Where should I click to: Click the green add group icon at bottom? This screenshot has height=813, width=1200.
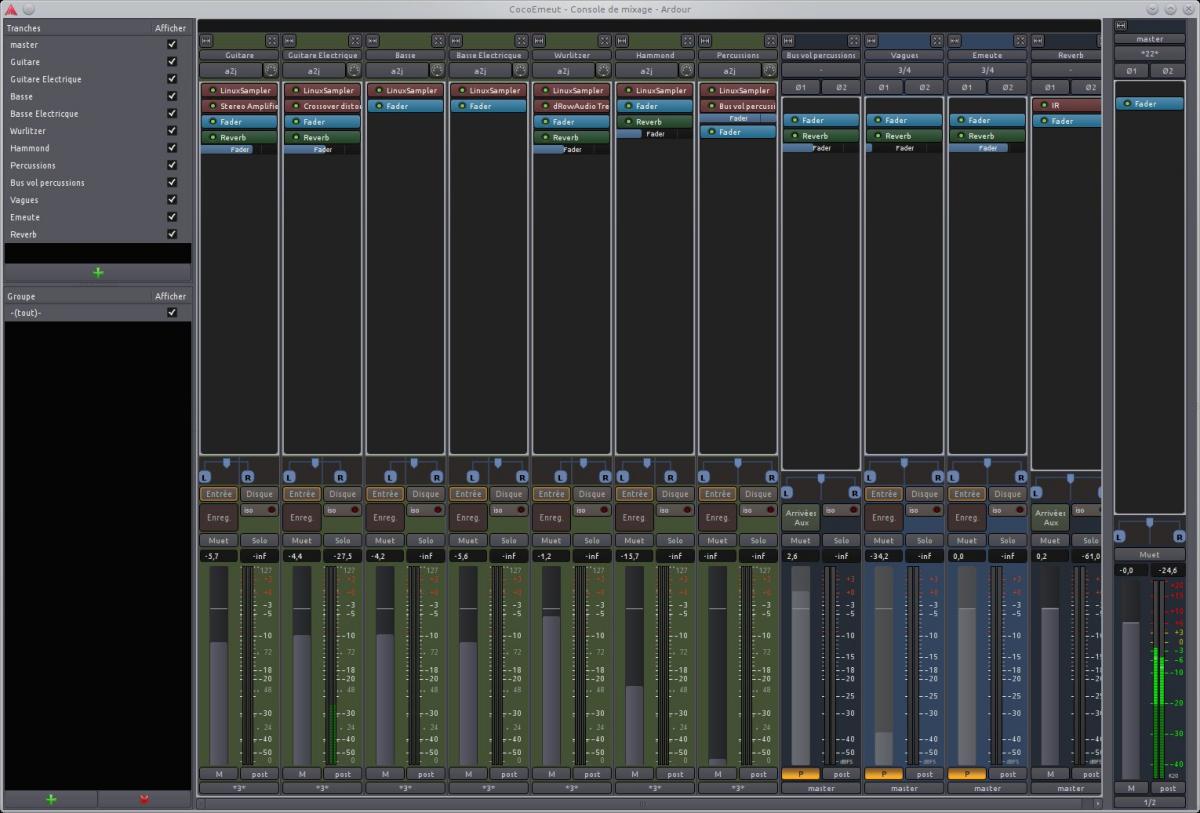51,799
